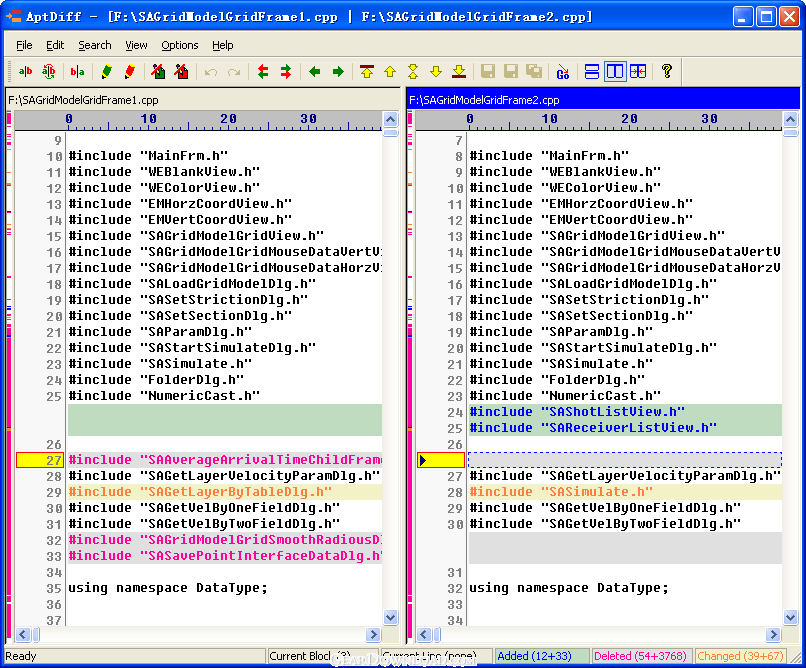Click right line 24 SAShotListView.h include
This screenshot has width=806, height=668.
(x=625, y=412)
